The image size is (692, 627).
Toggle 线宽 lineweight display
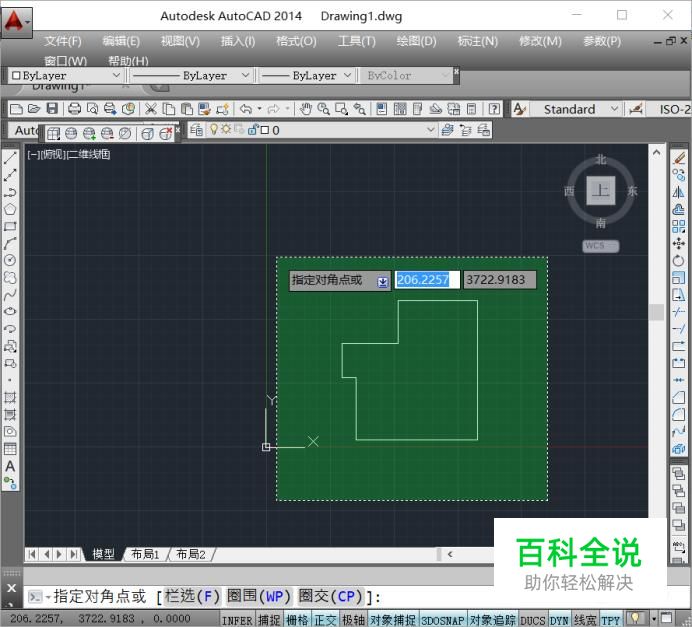(585, 620)
